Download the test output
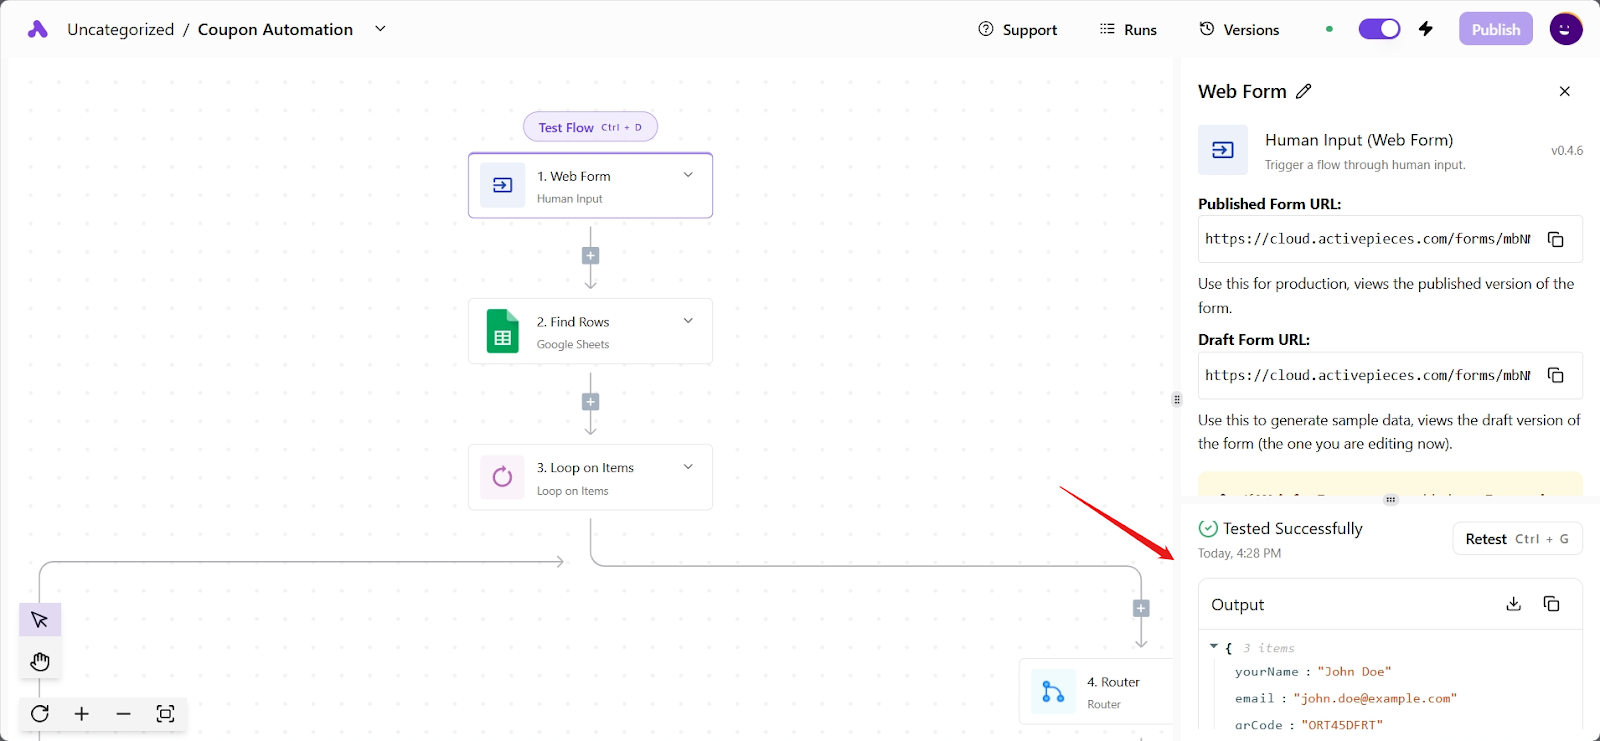Viewport: 1600px width, 741px height. 1513,604
